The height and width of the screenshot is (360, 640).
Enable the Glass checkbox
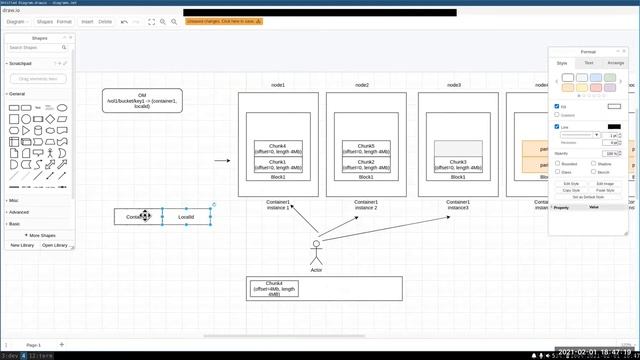(557, 172)
